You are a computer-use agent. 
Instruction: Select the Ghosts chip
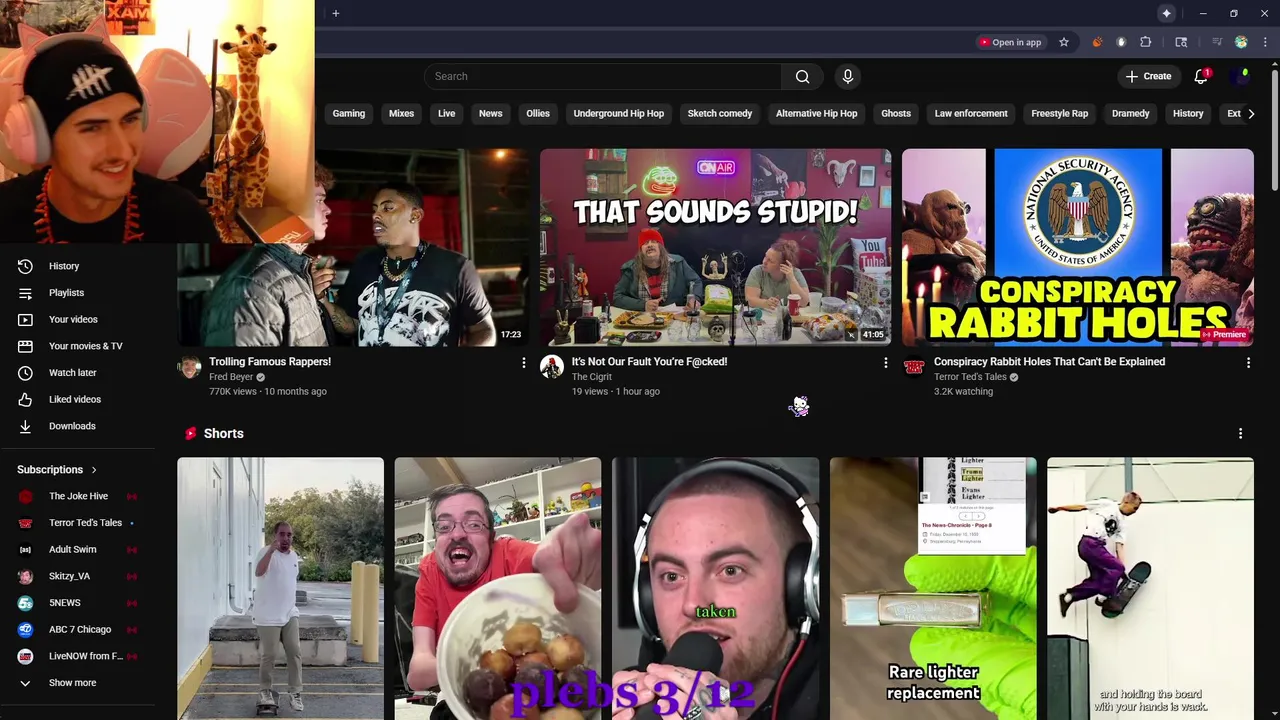896,113
